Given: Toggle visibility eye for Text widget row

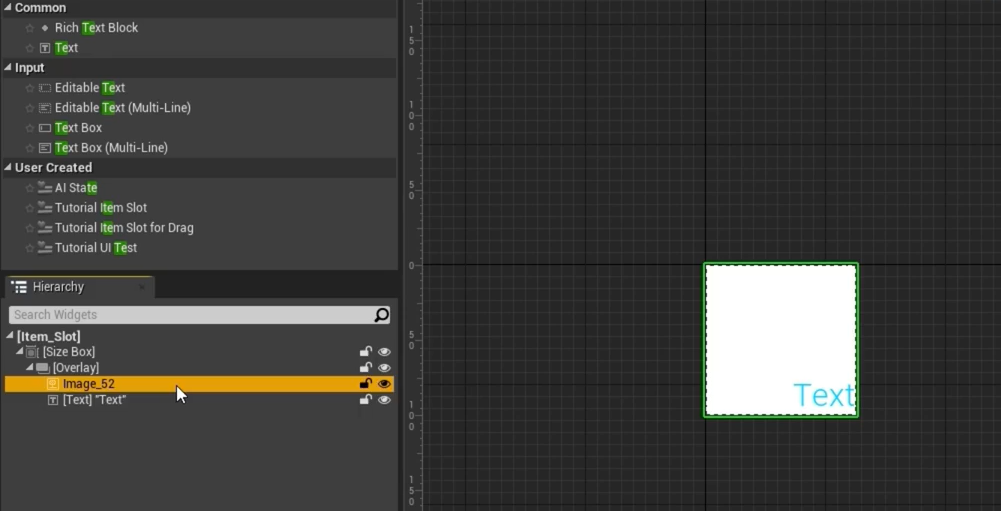Looking at the screenshot, I should click(x=384, y=400).
